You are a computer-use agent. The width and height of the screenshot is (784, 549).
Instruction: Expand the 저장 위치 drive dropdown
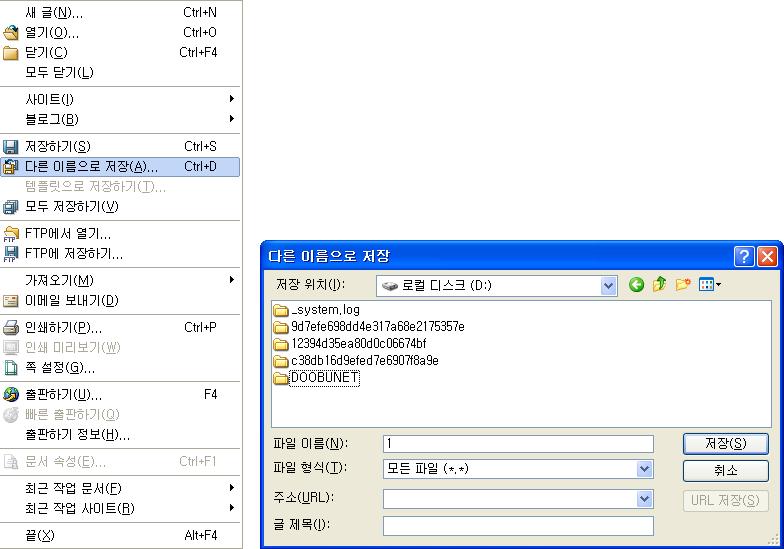pos(608,286)
